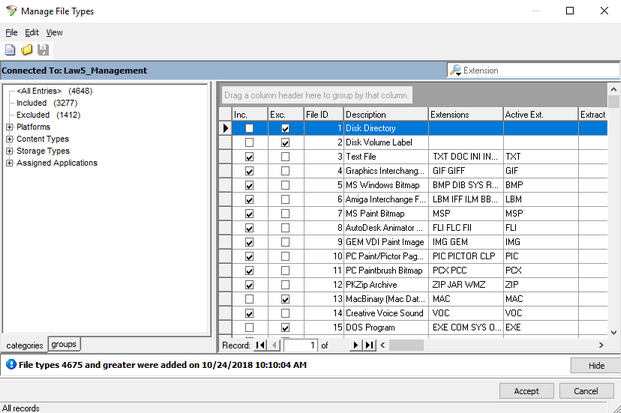Go to previous record navigation button
The height and width of the screenshot is (413, 621).
tap(274, 345)
